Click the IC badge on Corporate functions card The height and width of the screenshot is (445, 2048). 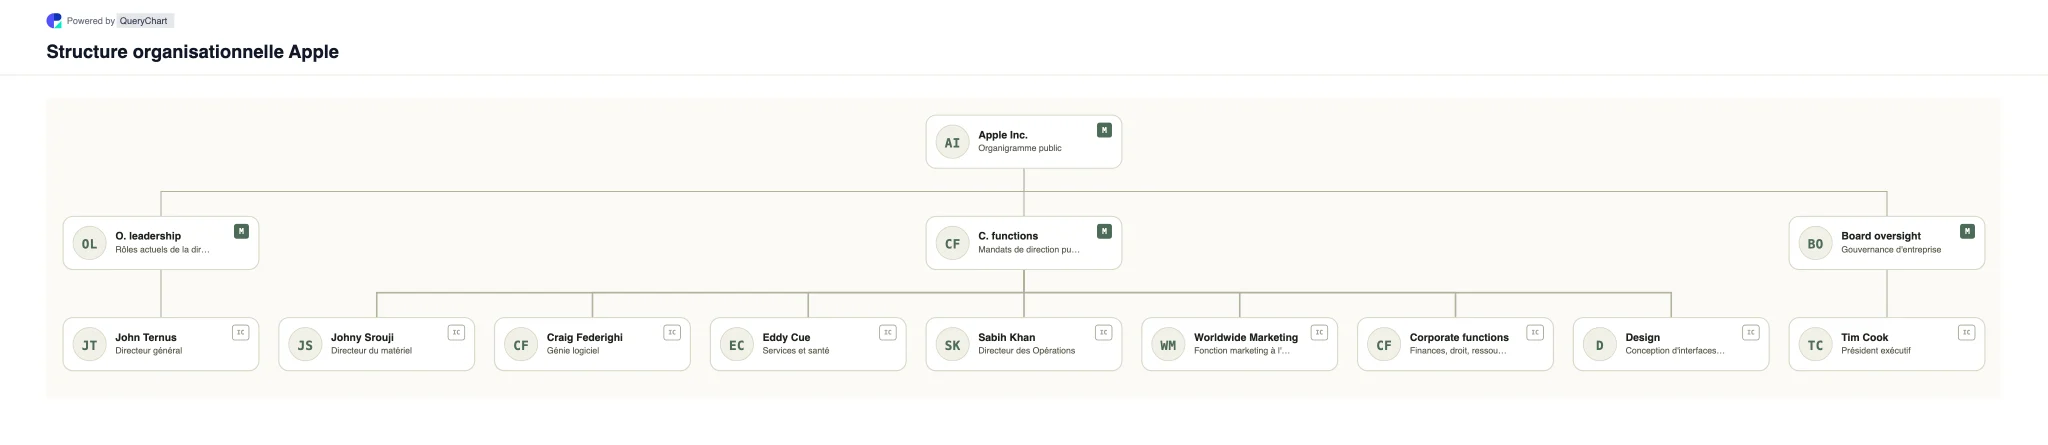coord(1535,332)
